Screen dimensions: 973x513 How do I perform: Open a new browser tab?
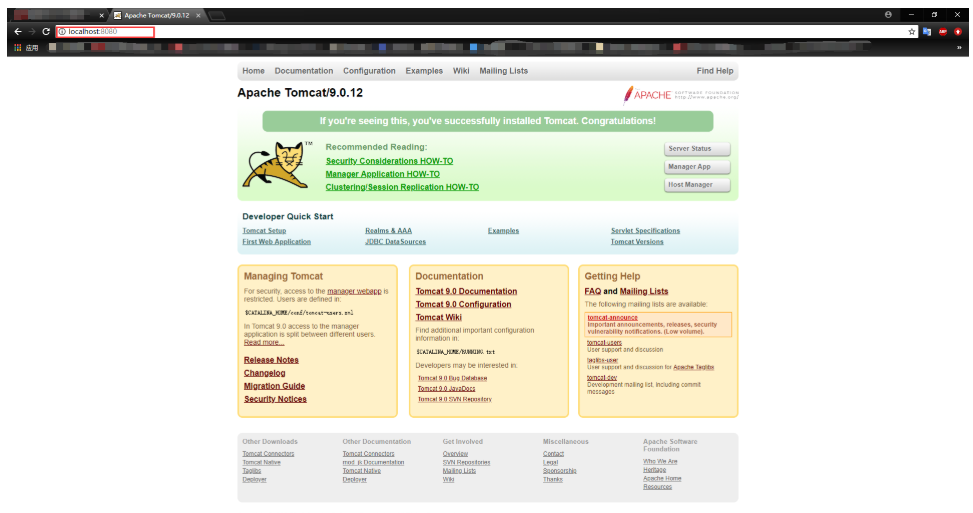coord(217,16)
